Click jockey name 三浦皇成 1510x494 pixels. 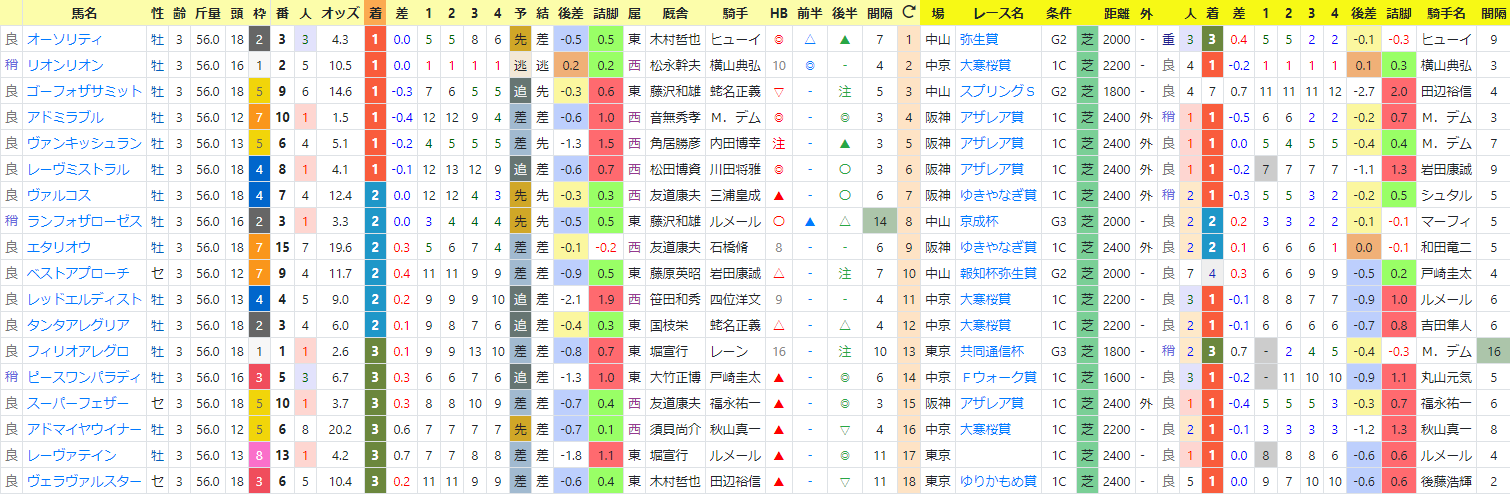(735, 195)
